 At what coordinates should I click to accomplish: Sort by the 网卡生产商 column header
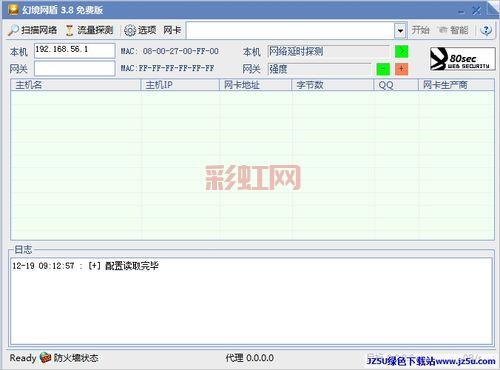click(x=456, y=85)
